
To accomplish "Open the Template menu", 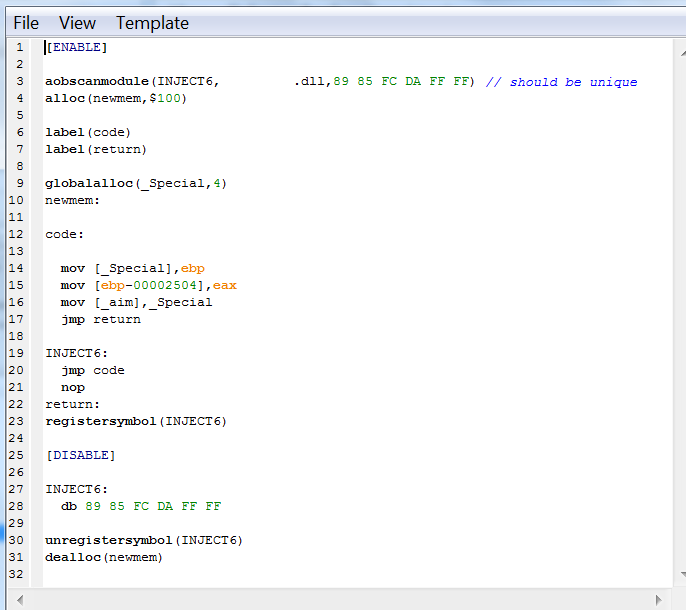I will (x=152, y=23).
